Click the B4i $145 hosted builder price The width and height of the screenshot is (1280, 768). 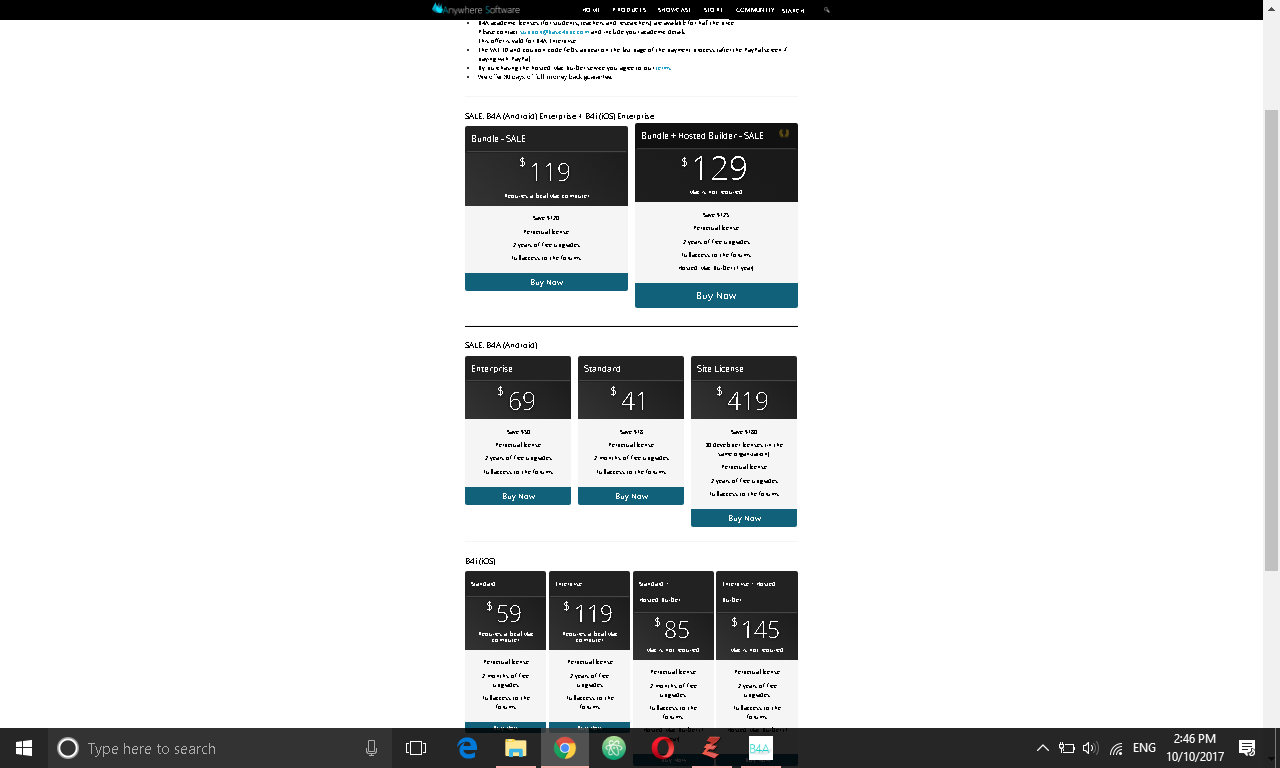[756, 628]
